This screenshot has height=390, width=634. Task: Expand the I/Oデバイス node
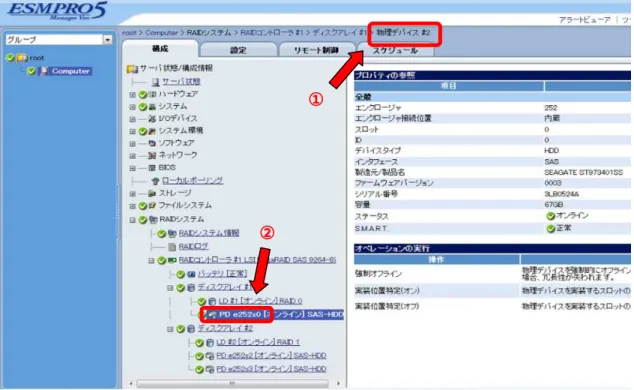tap(132, 119)
